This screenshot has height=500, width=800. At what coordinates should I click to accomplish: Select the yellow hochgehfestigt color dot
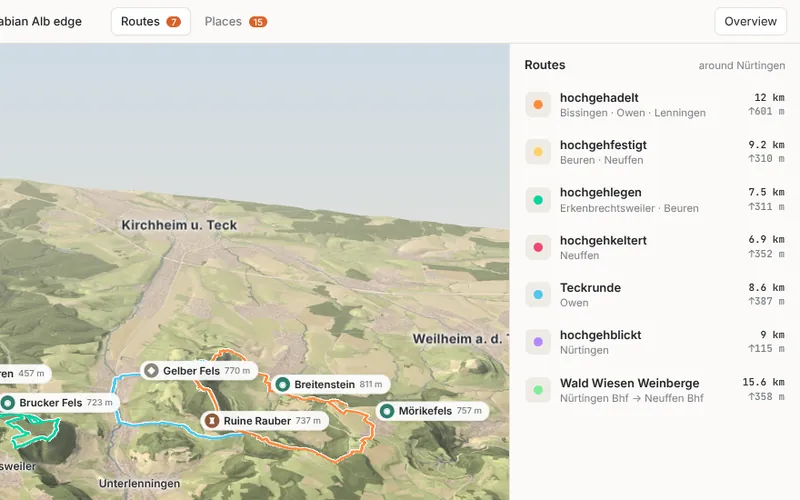(538, 152)
